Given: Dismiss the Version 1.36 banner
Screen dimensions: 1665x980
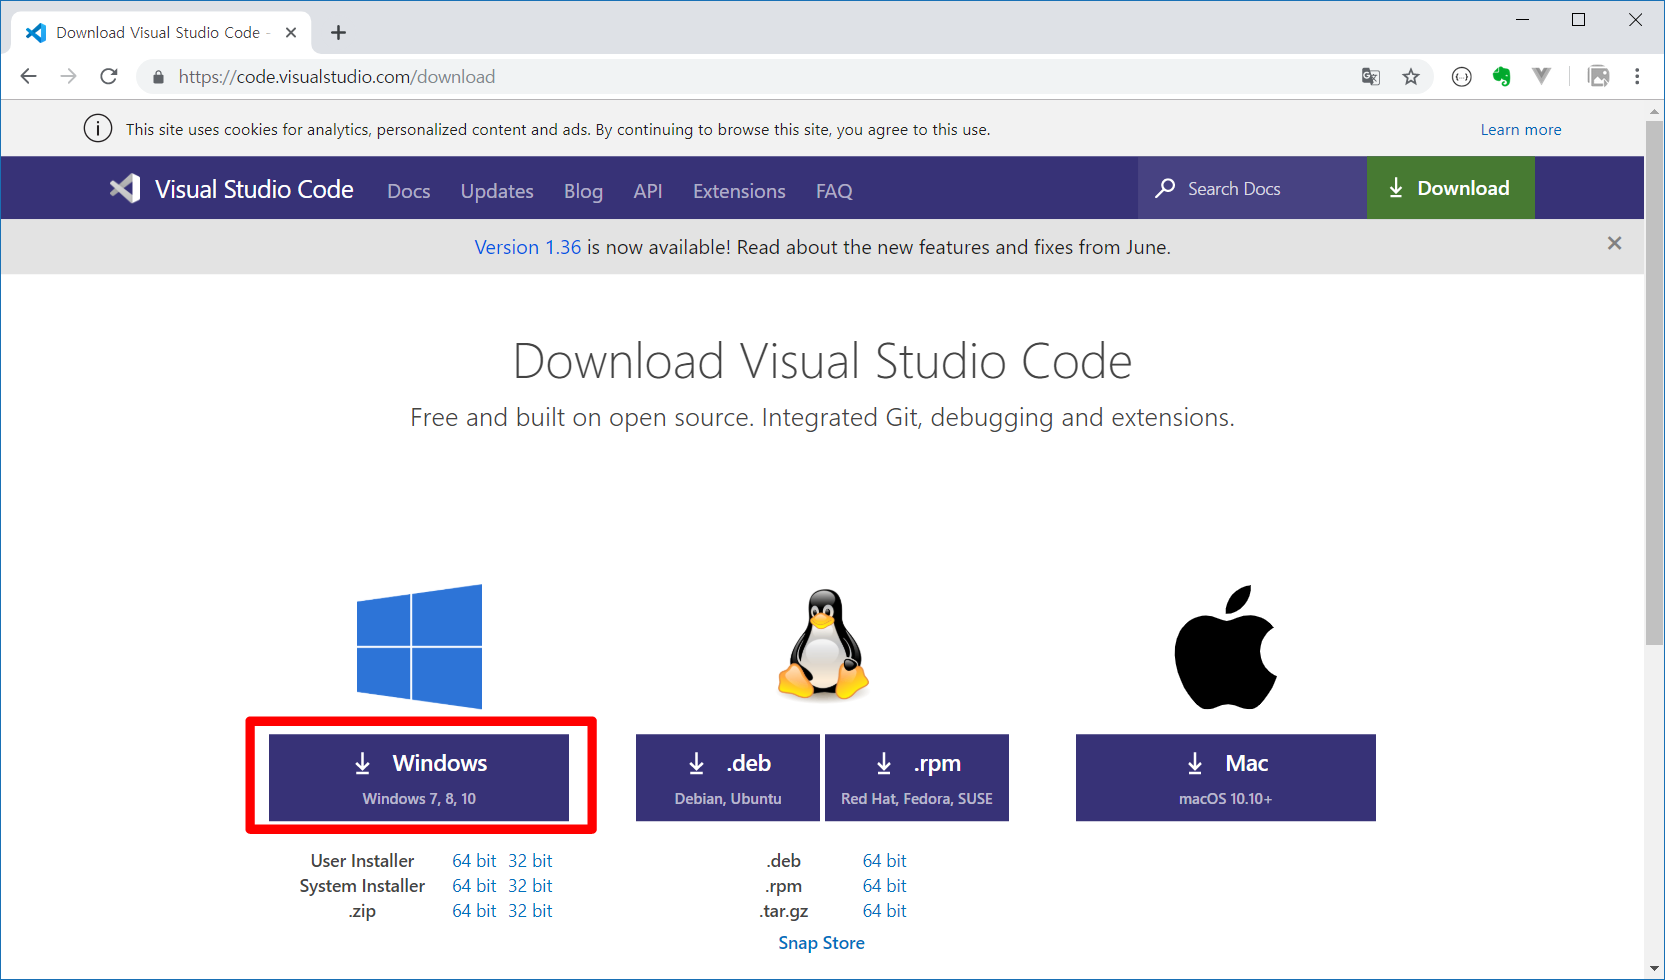Looking at the screenshot, I should (x=1614, y=243).
